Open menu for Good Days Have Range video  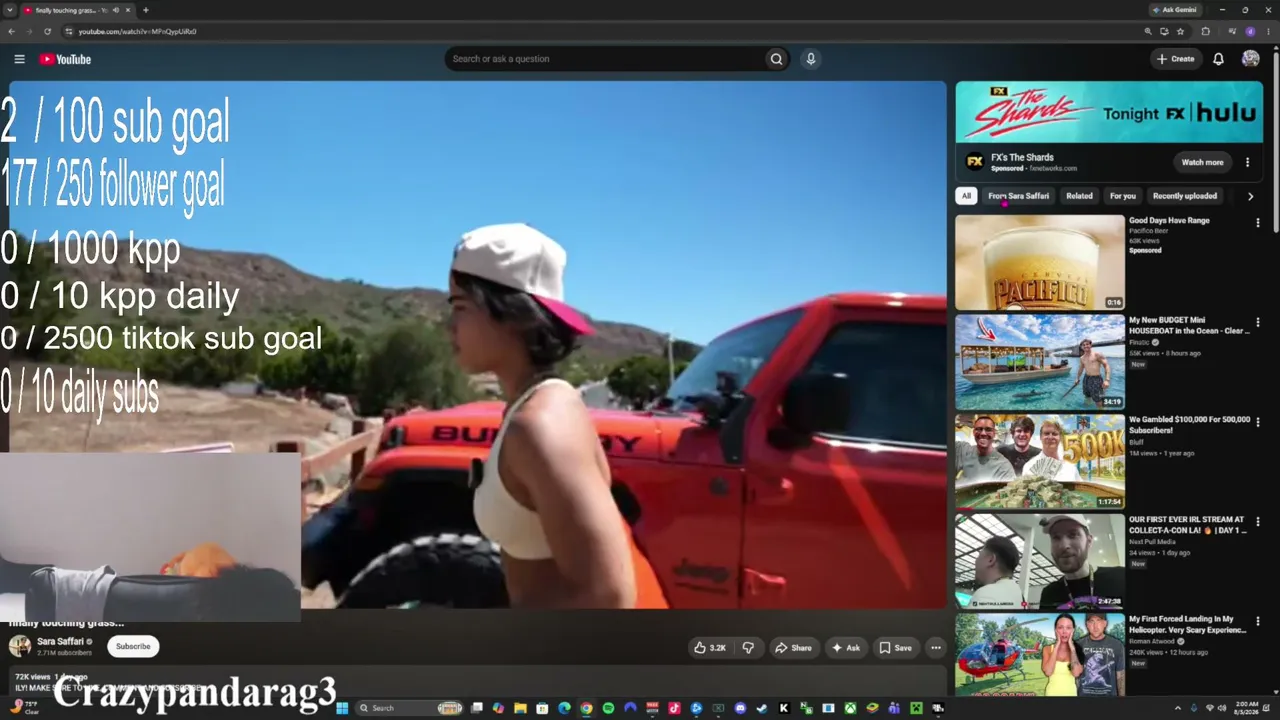1258,223
